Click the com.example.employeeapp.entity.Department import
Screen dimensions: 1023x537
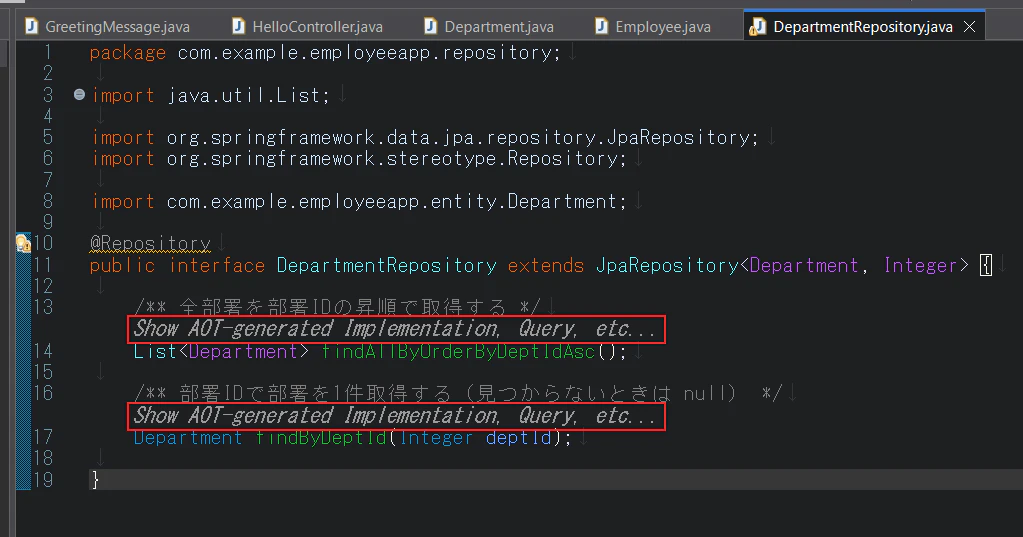click(359, 202)
